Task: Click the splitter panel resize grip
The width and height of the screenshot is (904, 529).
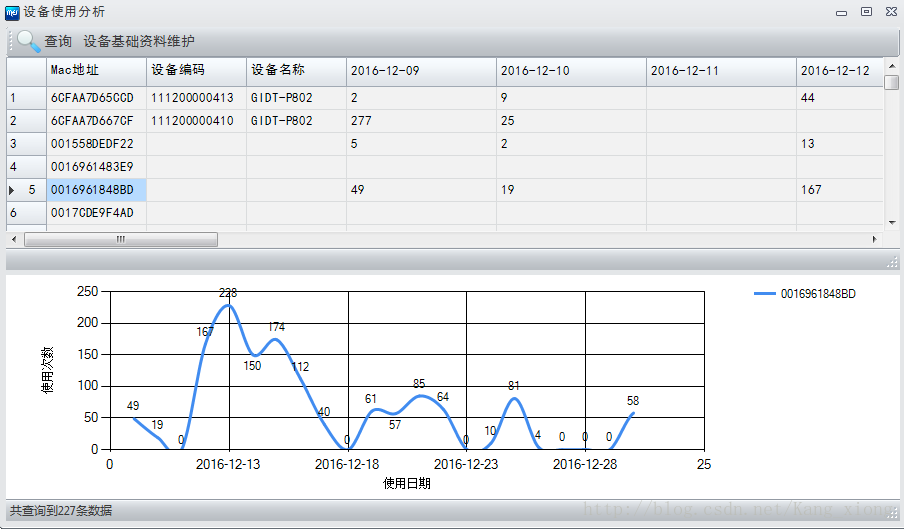Action: coord(892,262)
